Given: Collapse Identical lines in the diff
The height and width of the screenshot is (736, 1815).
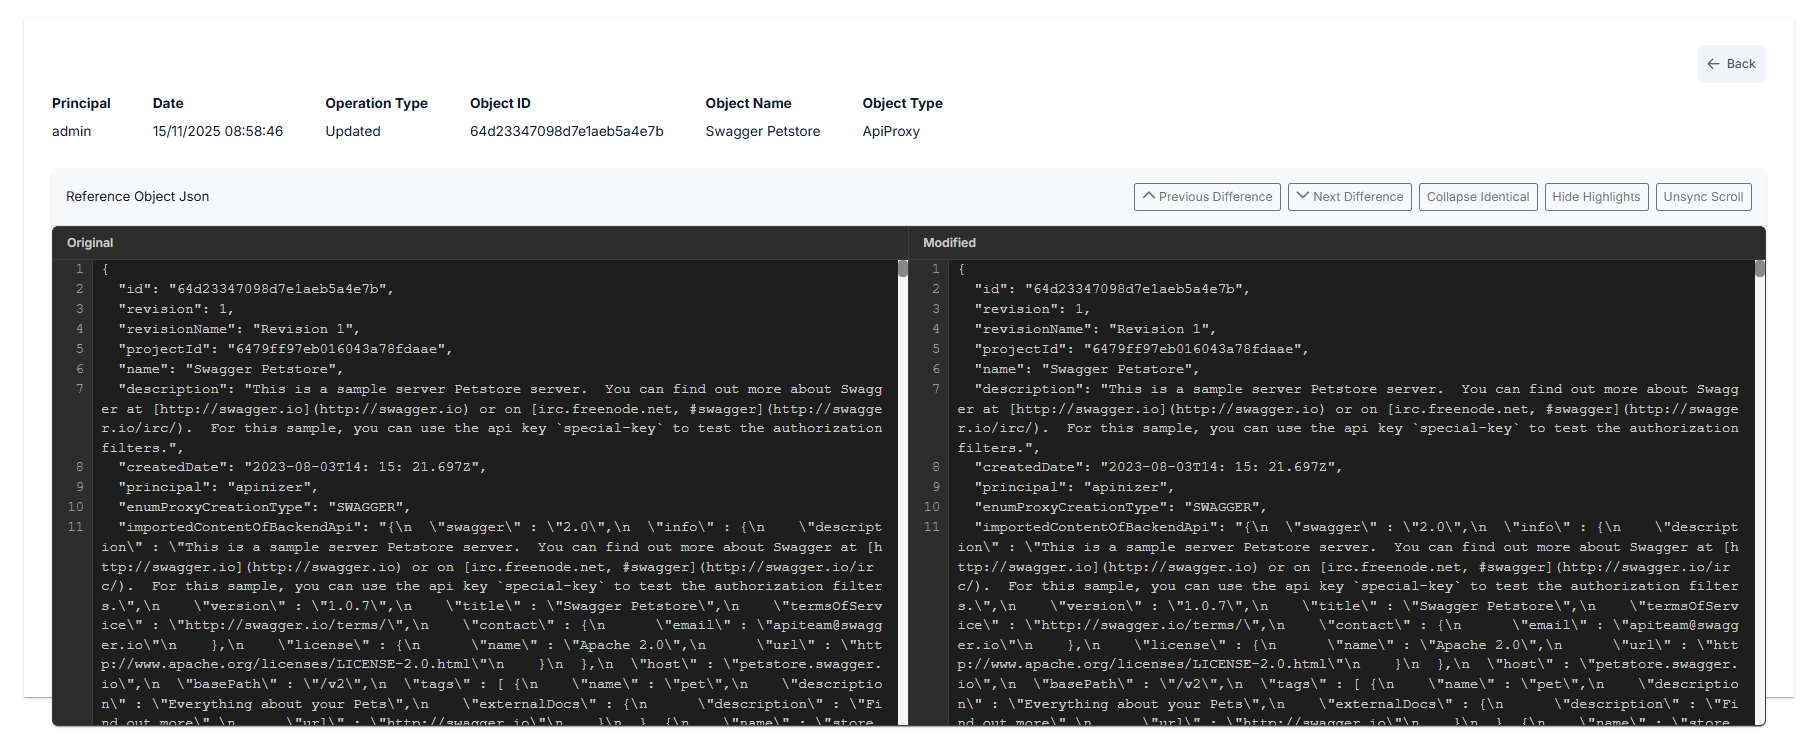Looking at the screenshot, I should point(1477,197).
